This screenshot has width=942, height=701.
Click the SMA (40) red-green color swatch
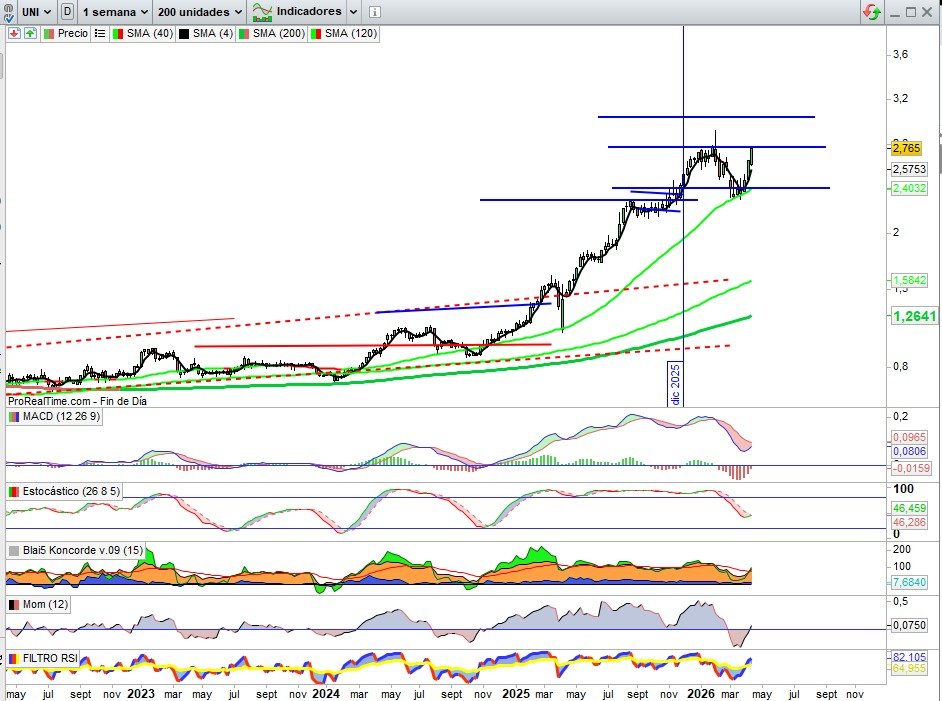click(118, 34)
